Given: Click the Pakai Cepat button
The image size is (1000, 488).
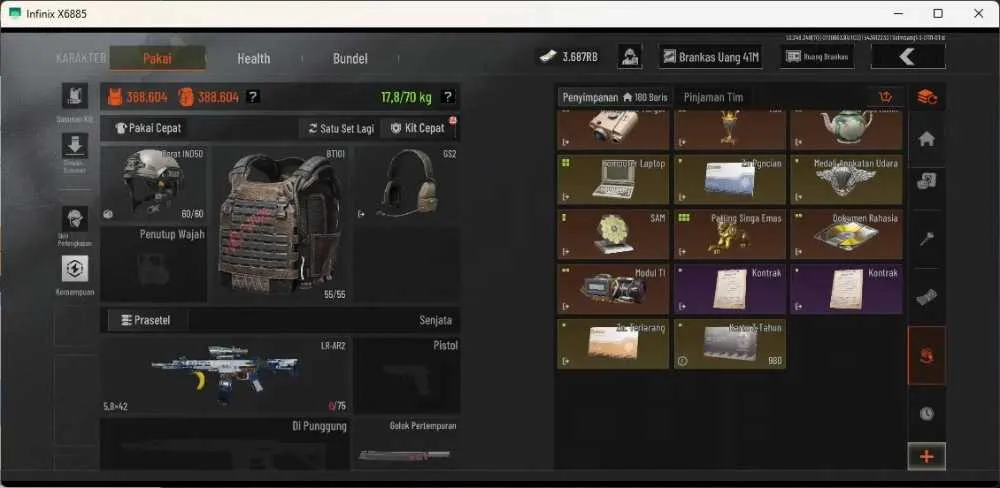Looking at the screenshot, I should click(x=149, y=128).
